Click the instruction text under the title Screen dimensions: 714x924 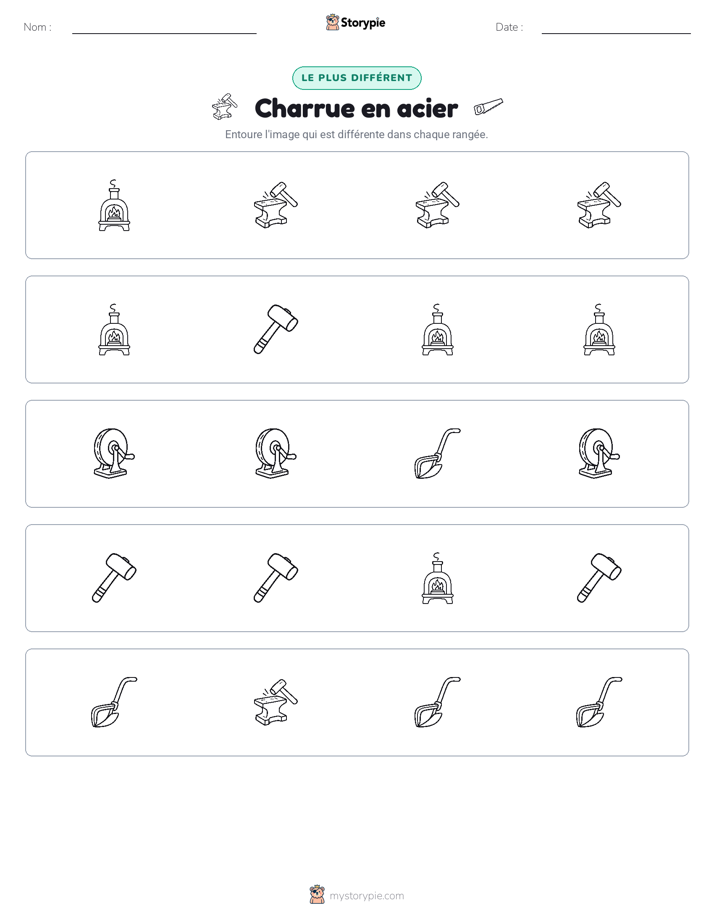356,134
